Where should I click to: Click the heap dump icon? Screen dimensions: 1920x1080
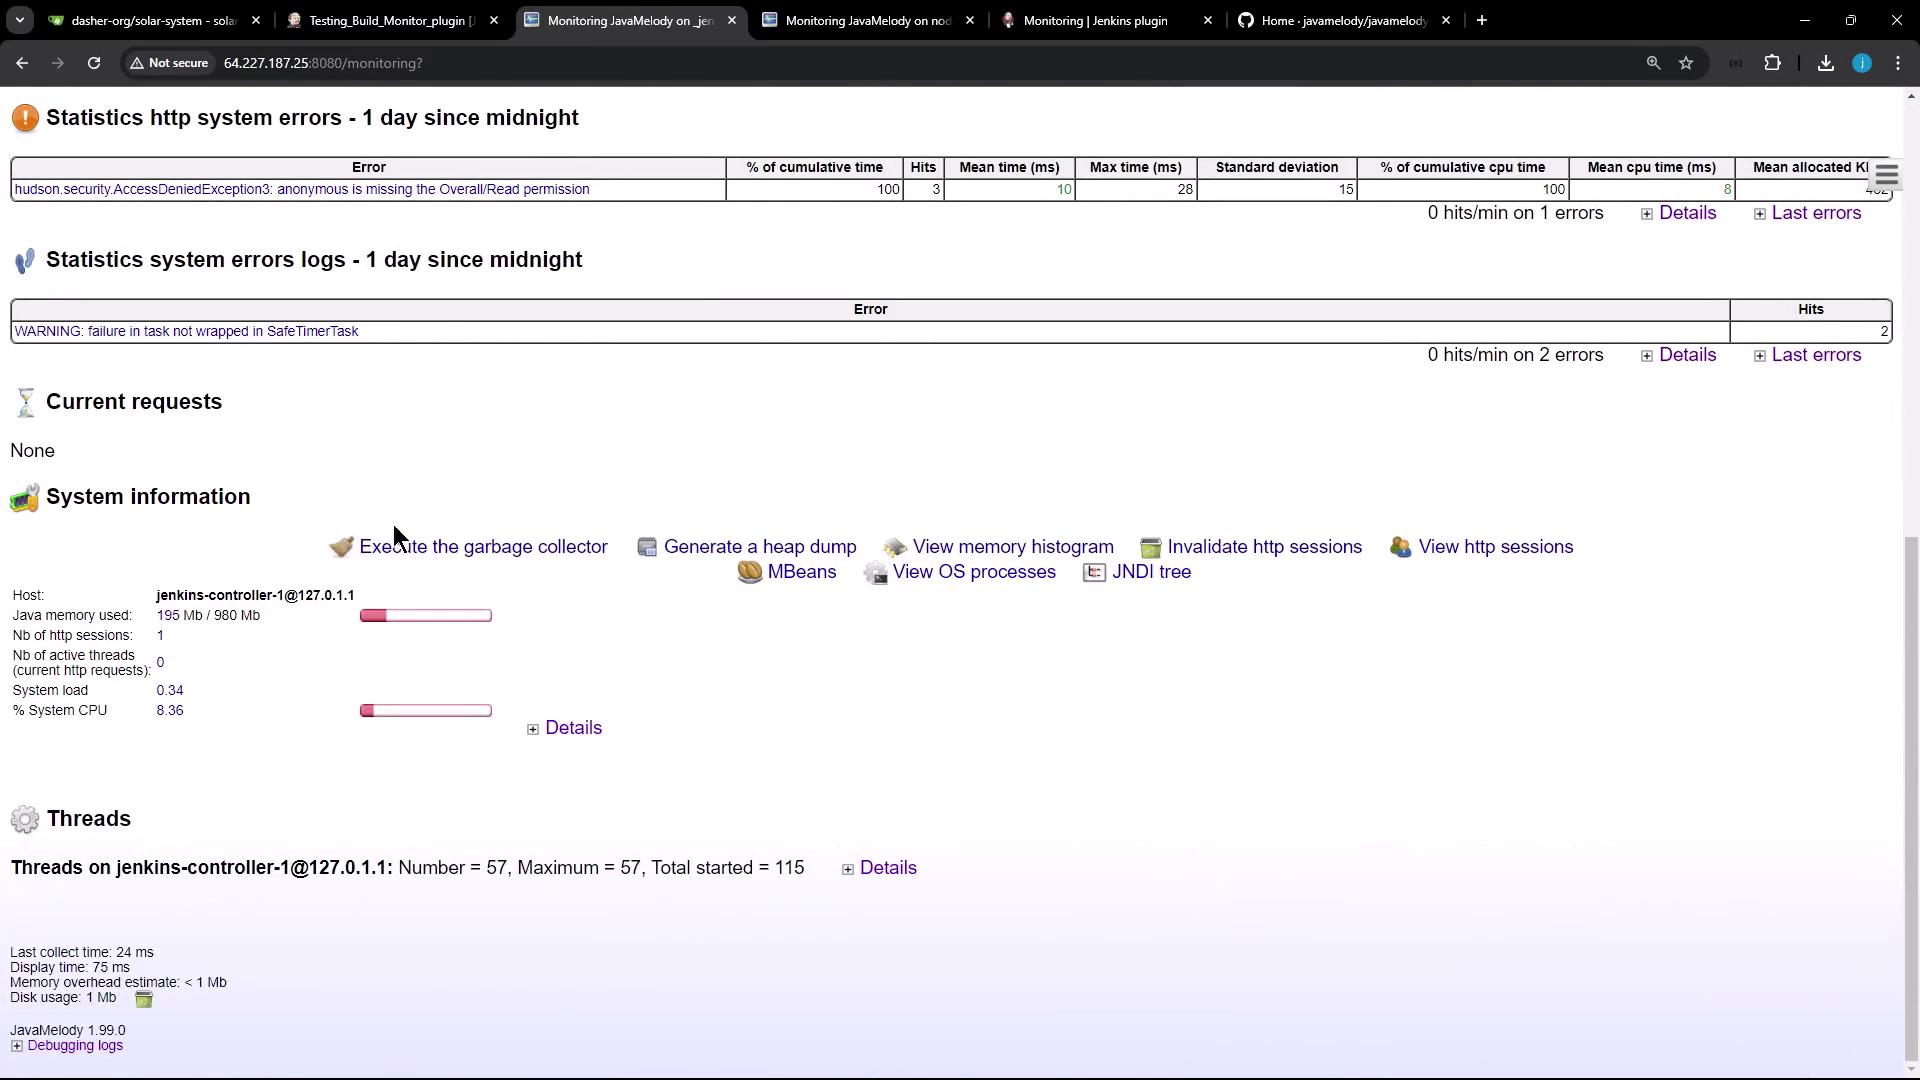[647, 547]
